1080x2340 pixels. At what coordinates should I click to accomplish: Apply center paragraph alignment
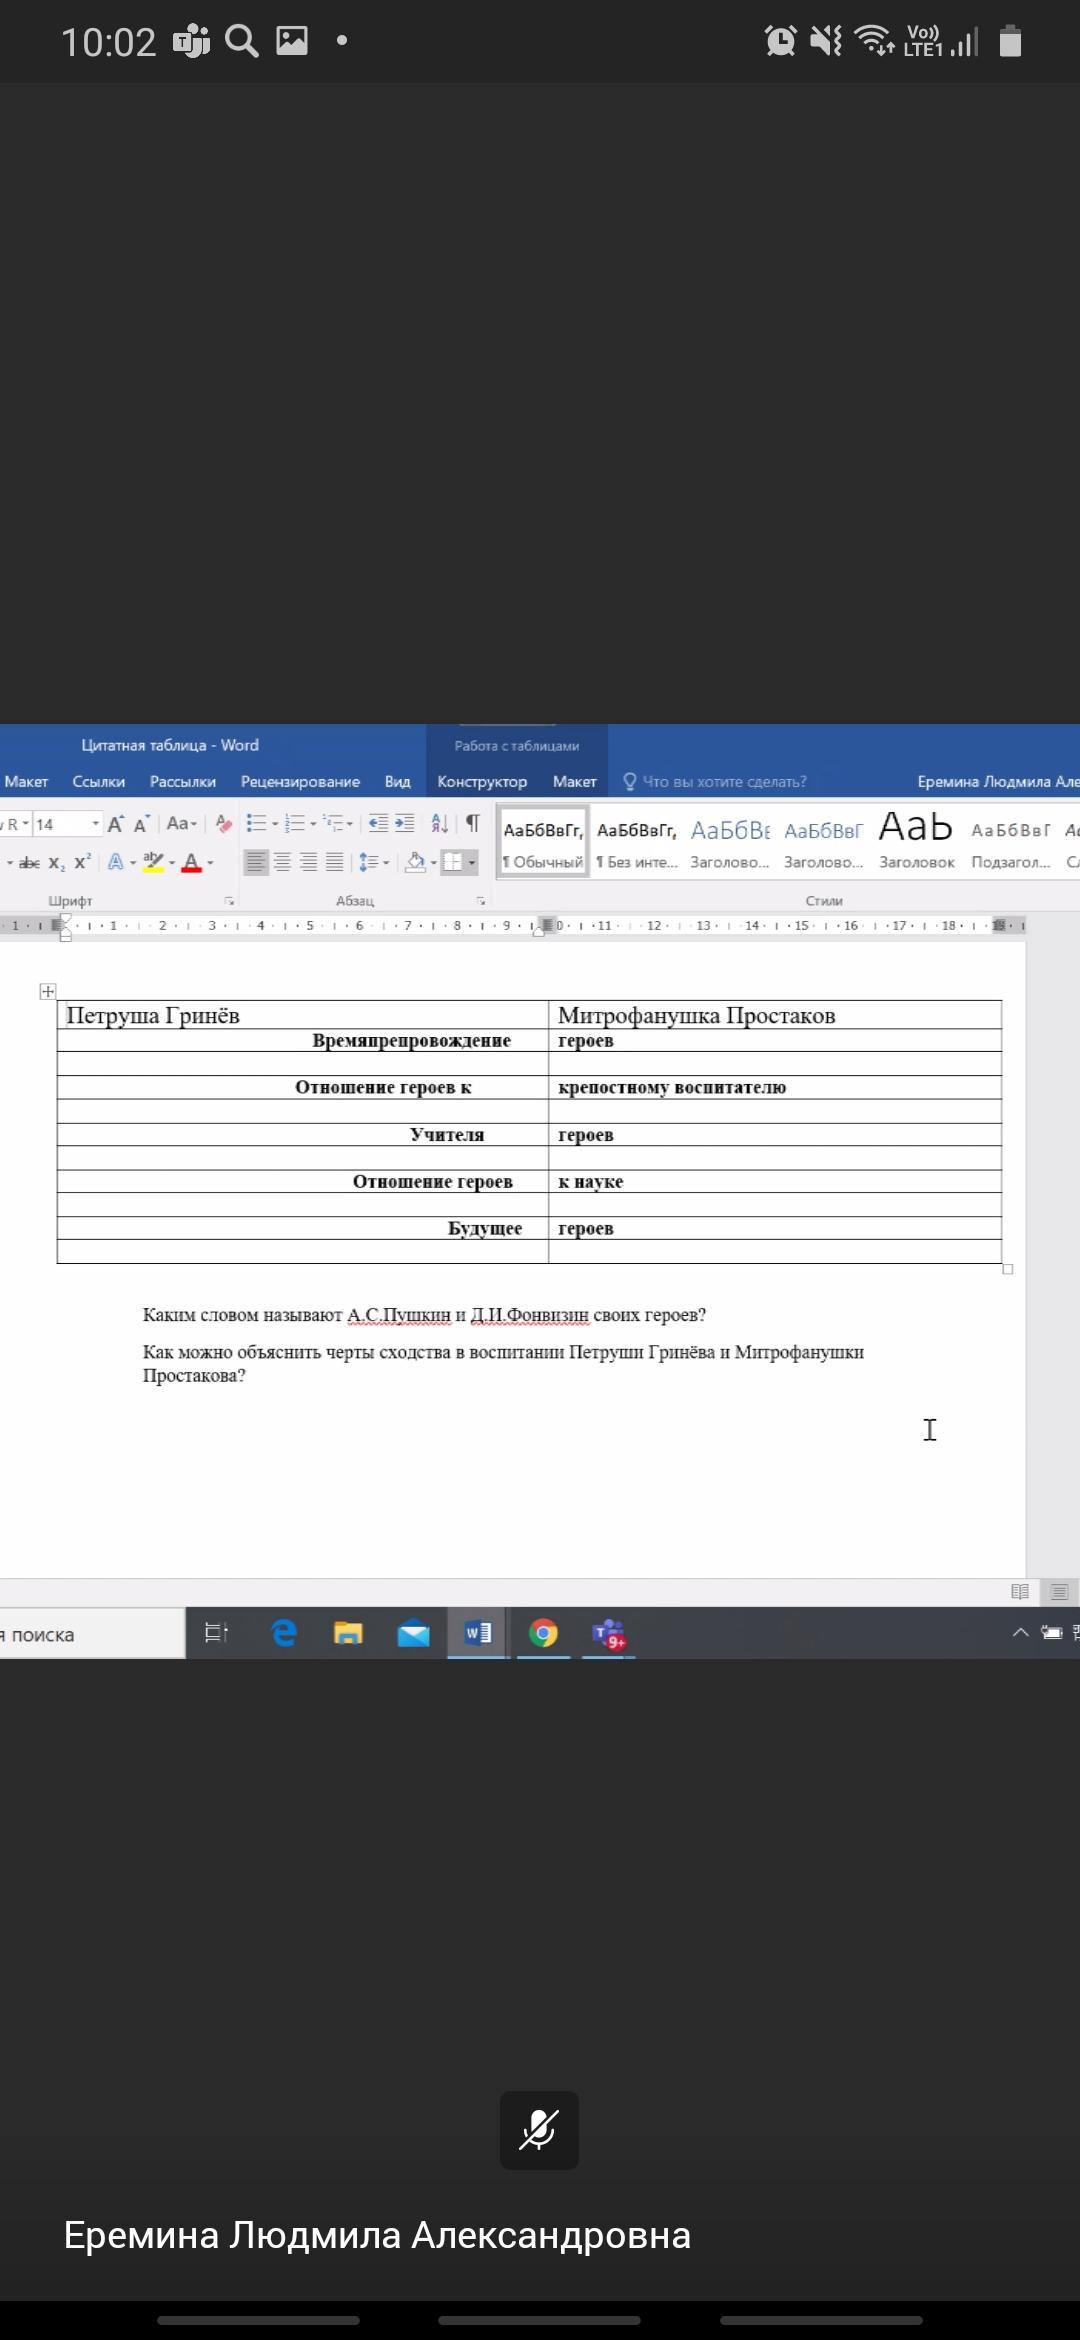283,862
